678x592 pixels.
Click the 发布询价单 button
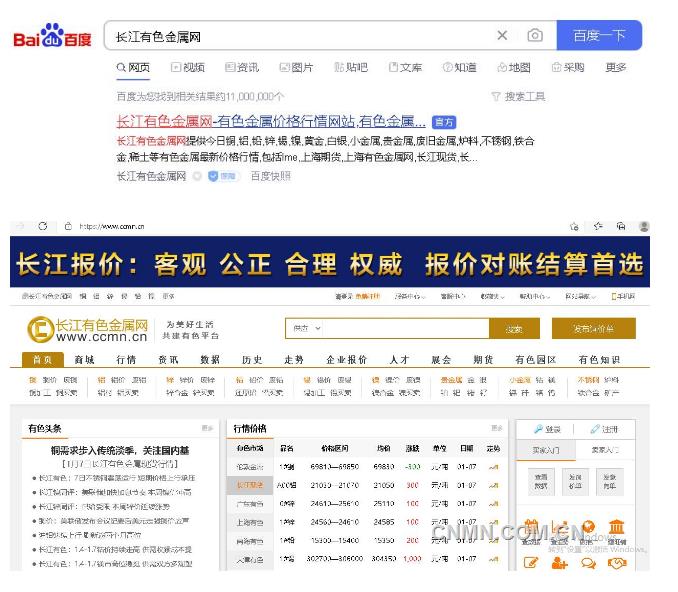click(594, 329)
